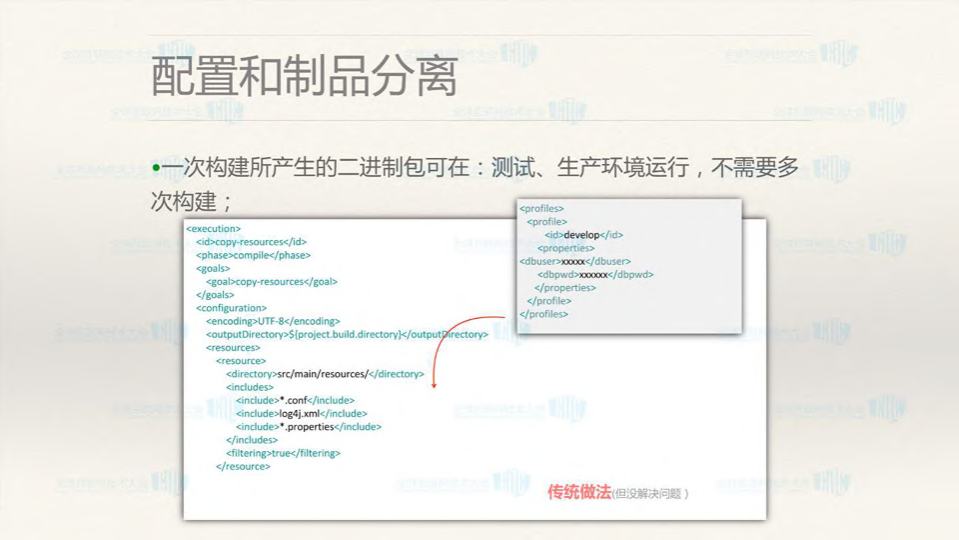Click the <dbpwd> line
The width and height of the screenshot is (959, 540).
tap(596, 275)
